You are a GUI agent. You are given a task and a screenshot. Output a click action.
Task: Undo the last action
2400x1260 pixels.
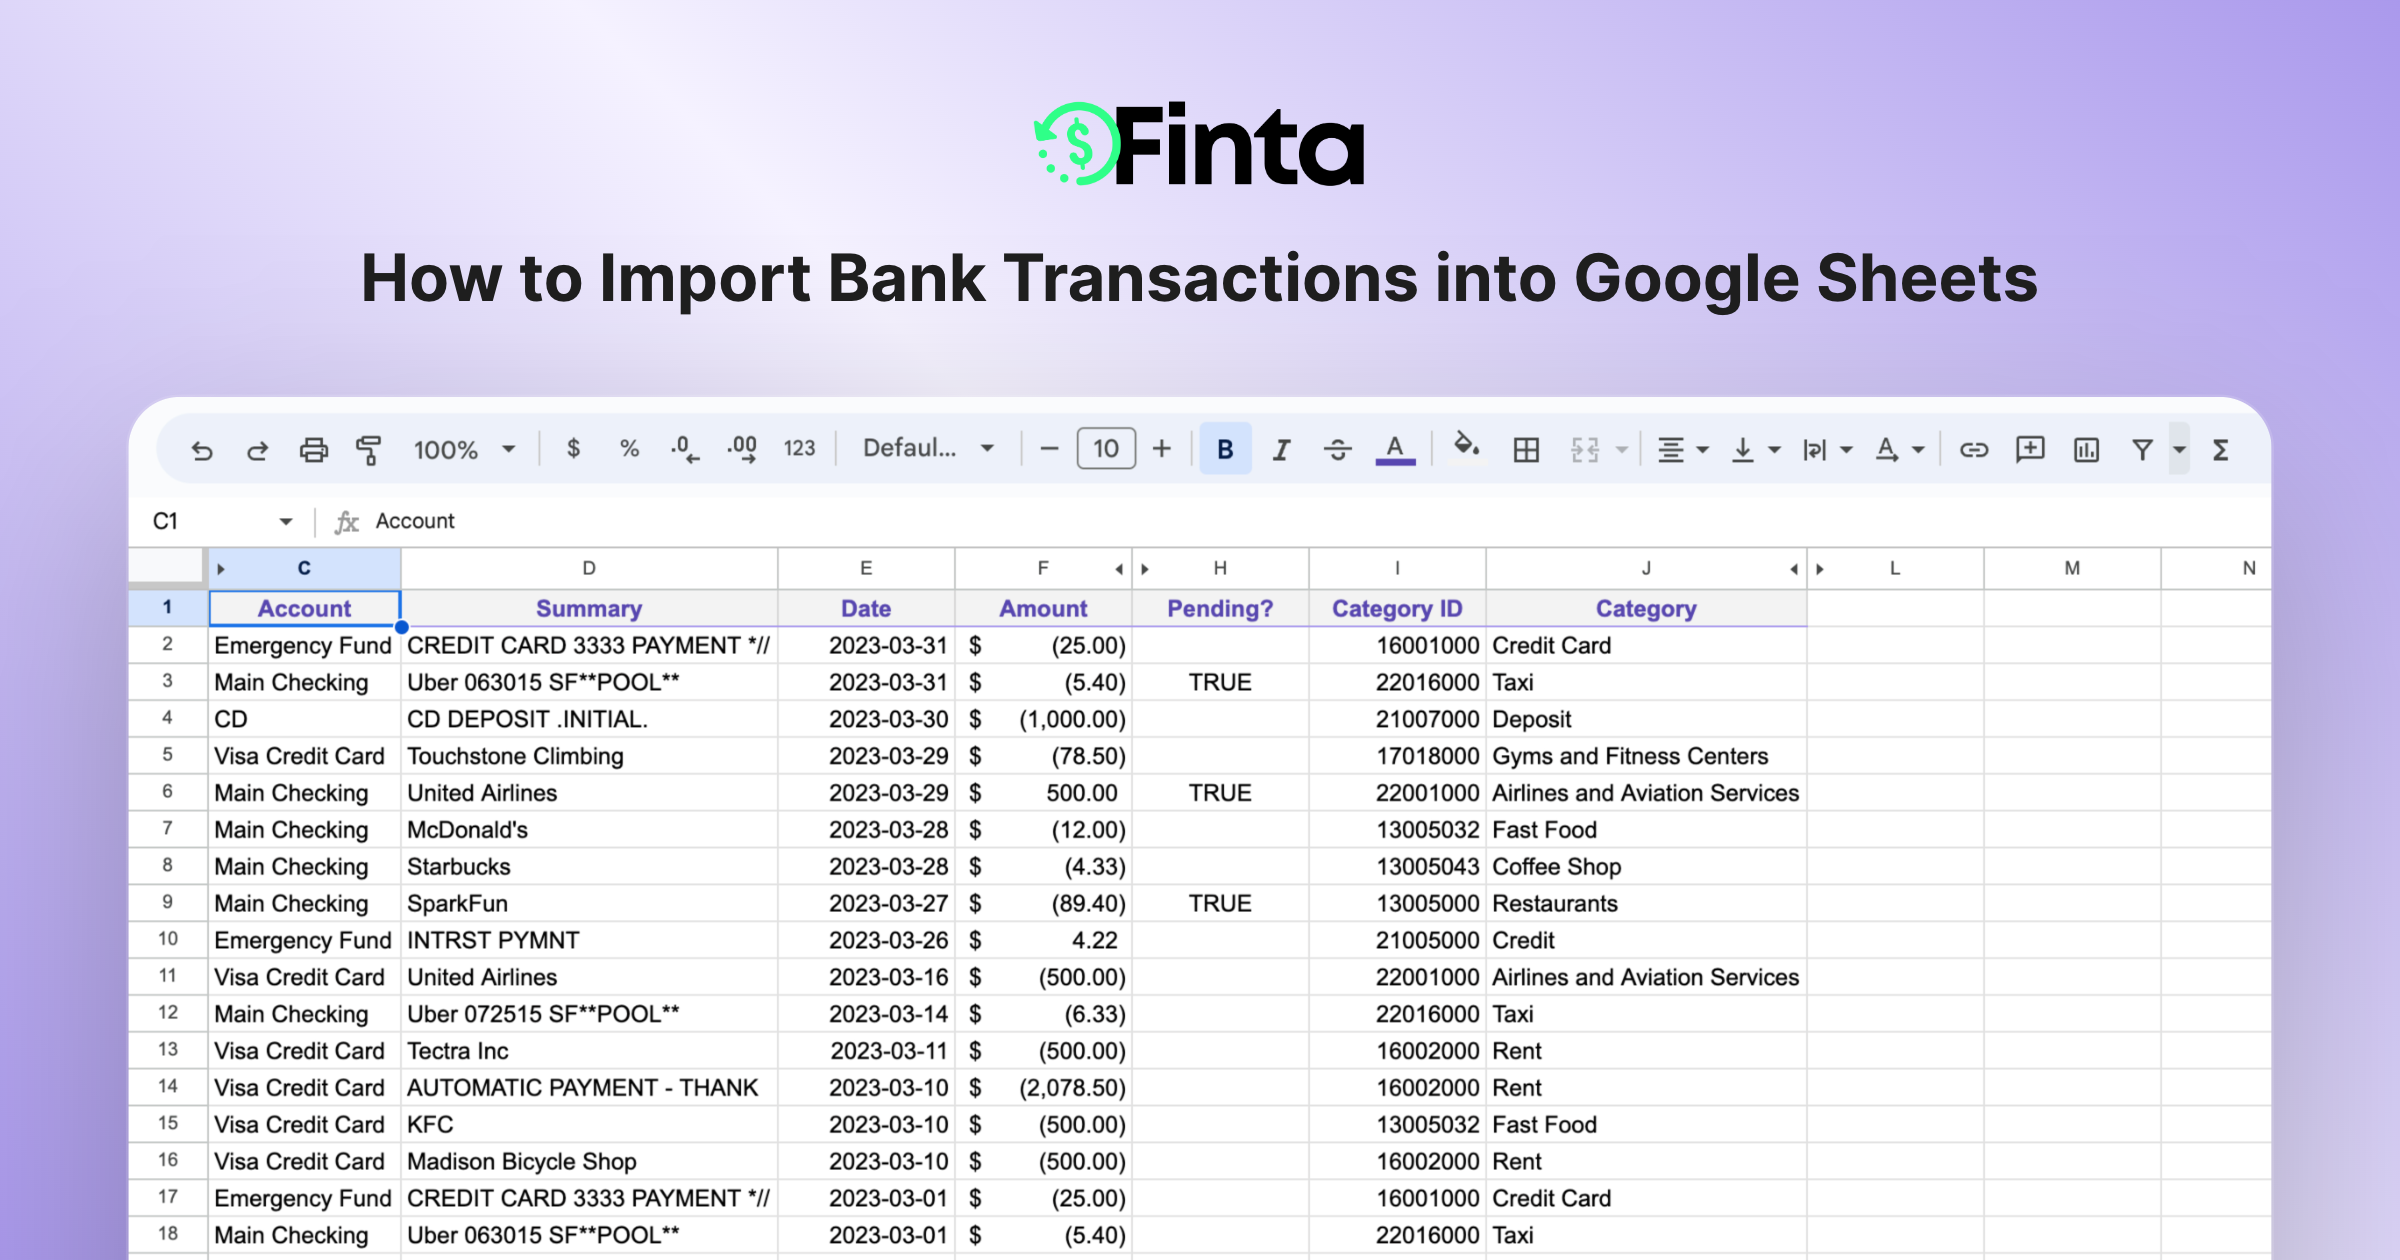[203, 449]
